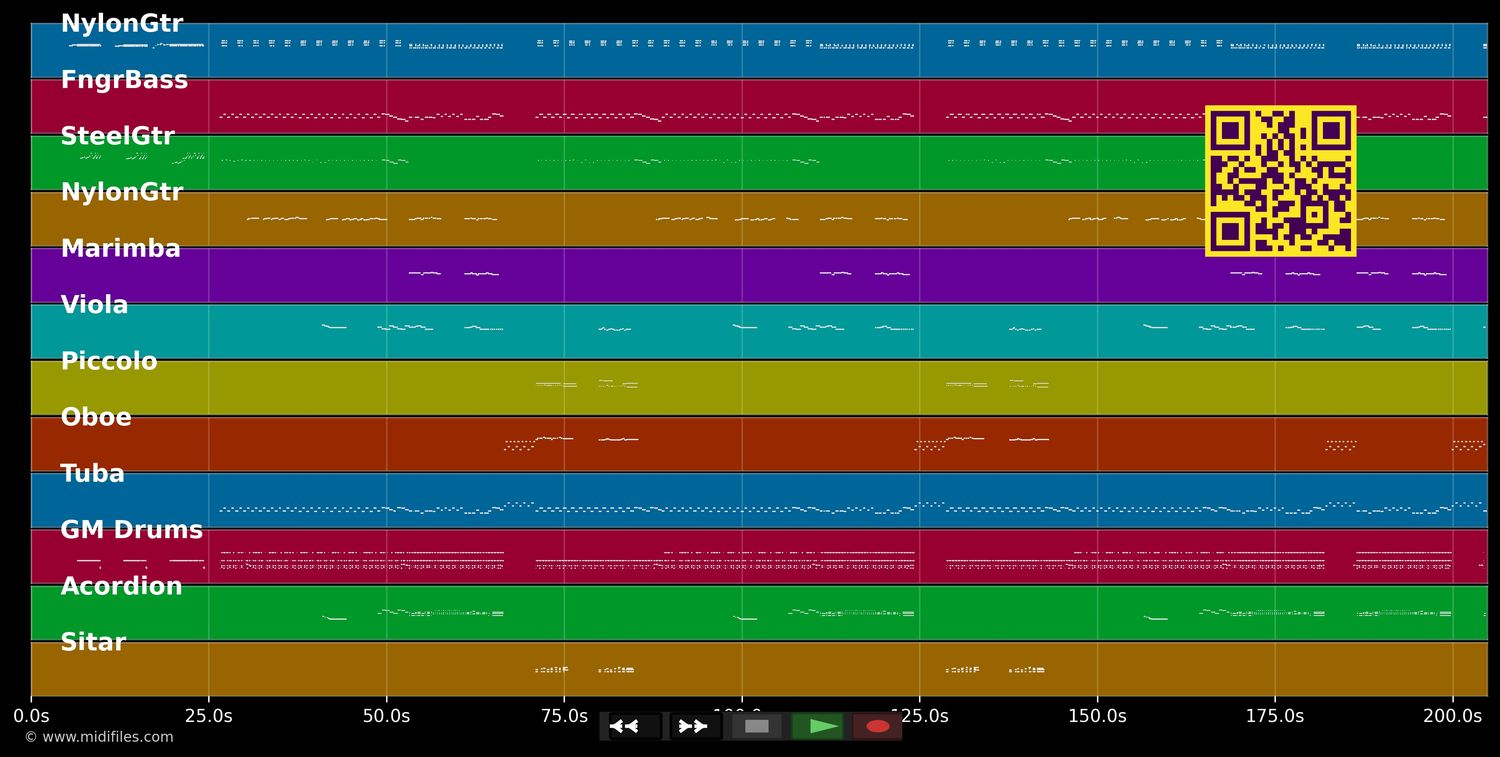The image size is (1500, 757).
Task: Choose the Marimba track label
Action: [120, 250]
